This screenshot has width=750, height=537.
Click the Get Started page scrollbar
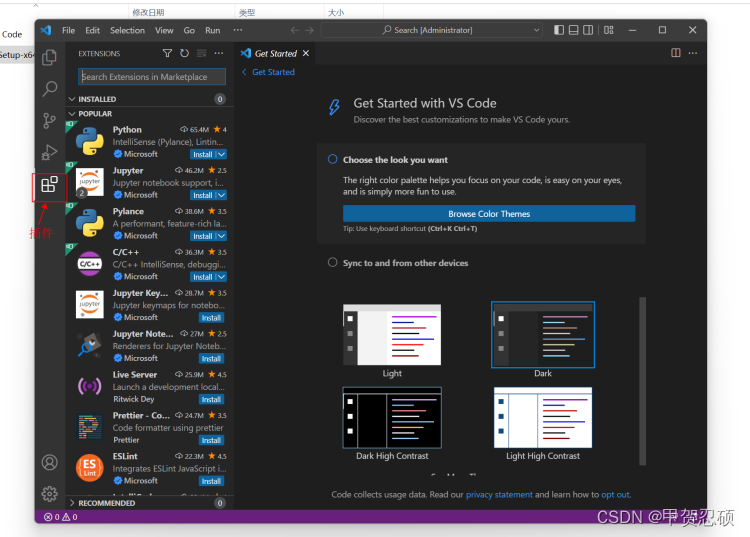pyautogui.click(x=642, y=381)
